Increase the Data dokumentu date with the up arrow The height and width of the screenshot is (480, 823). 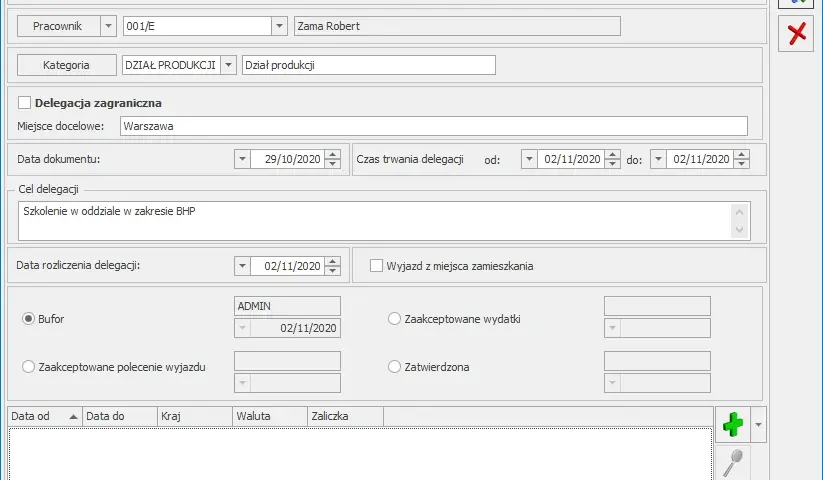pyautogui.click(x=332, y=154)
